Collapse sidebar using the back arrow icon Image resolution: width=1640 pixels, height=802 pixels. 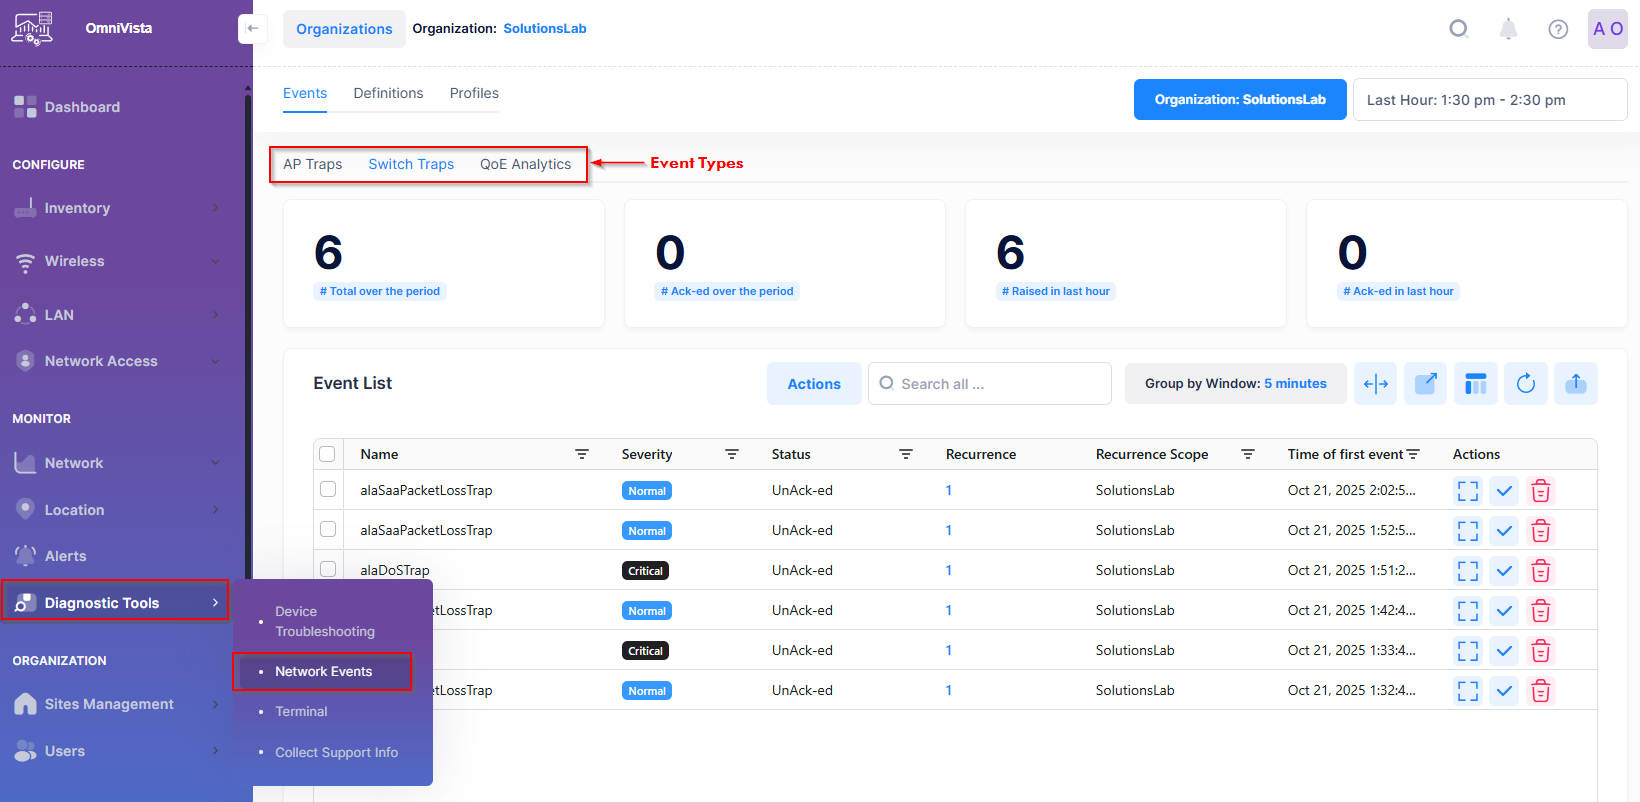pyautogui.click(x=252, y=29)
